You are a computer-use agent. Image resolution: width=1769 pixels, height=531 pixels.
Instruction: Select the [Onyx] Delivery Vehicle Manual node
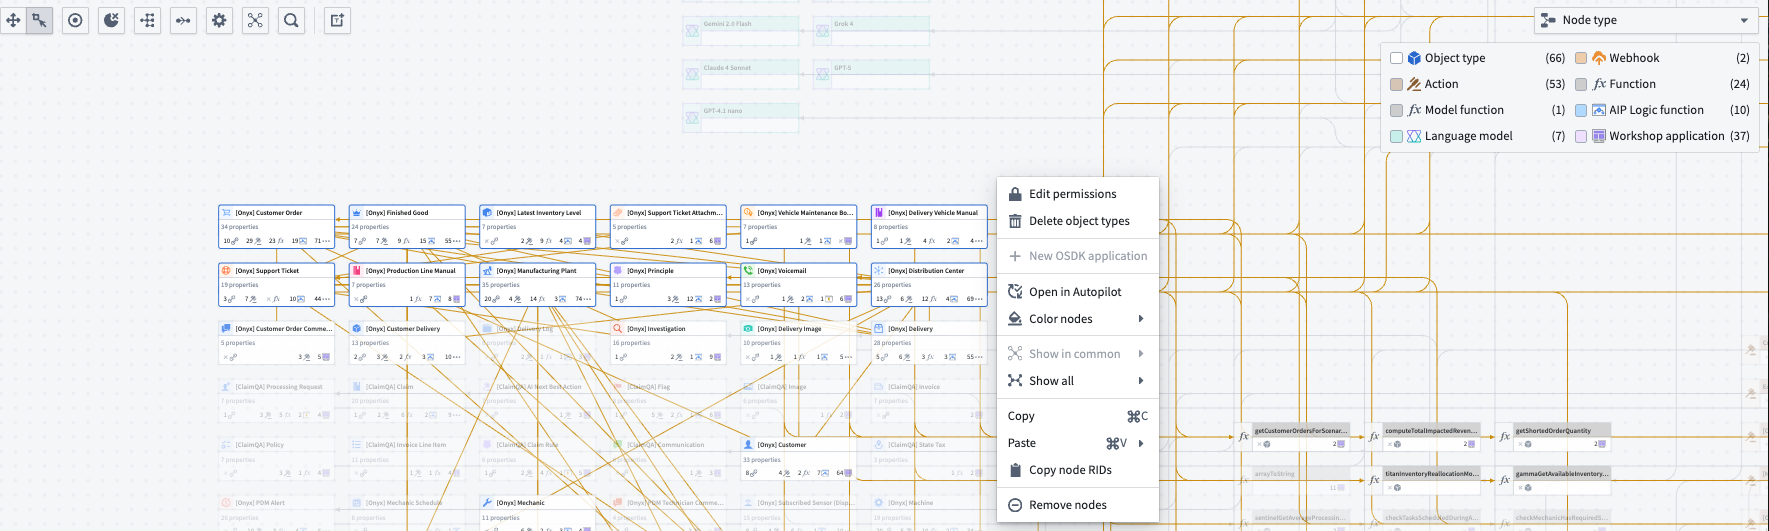pyautogui.click(x=929, y=227)
